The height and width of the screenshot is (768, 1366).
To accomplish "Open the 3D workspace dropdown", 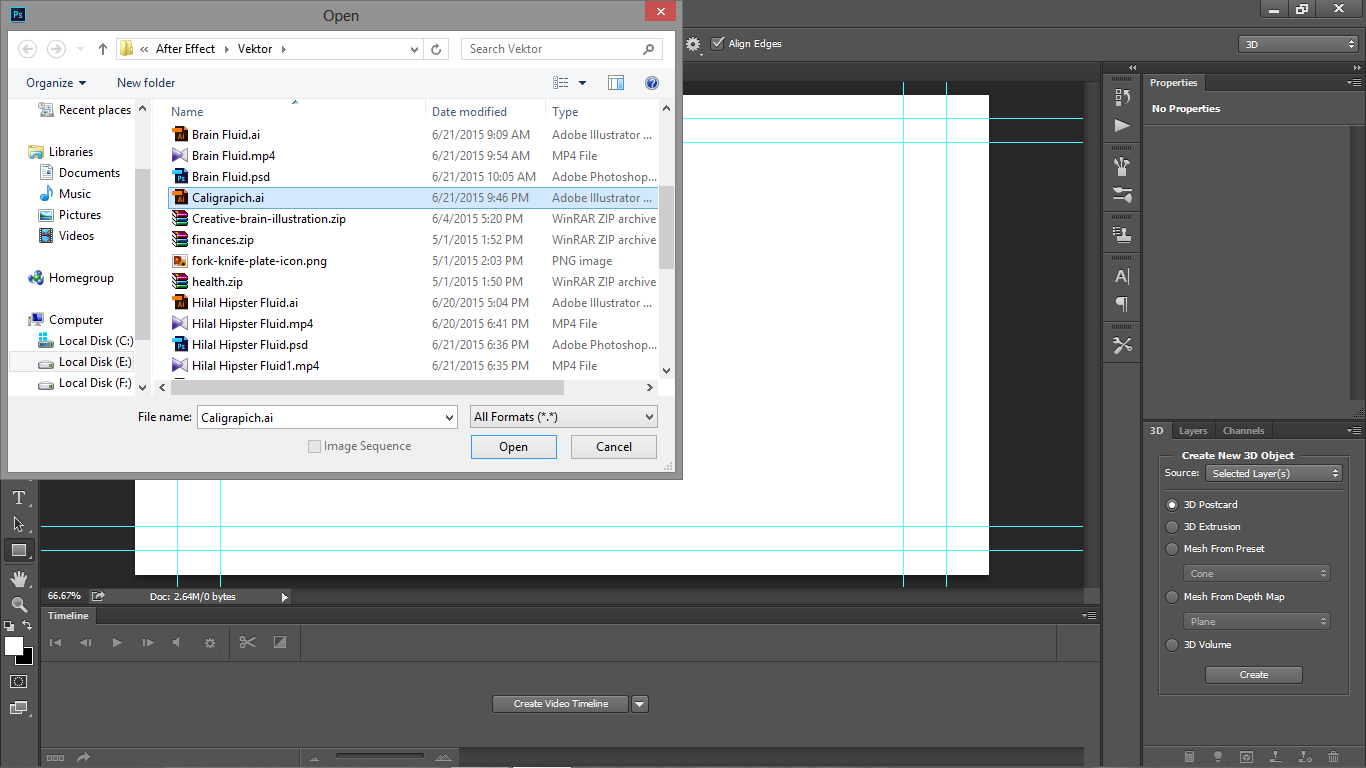I will (x=1298, y=45).
